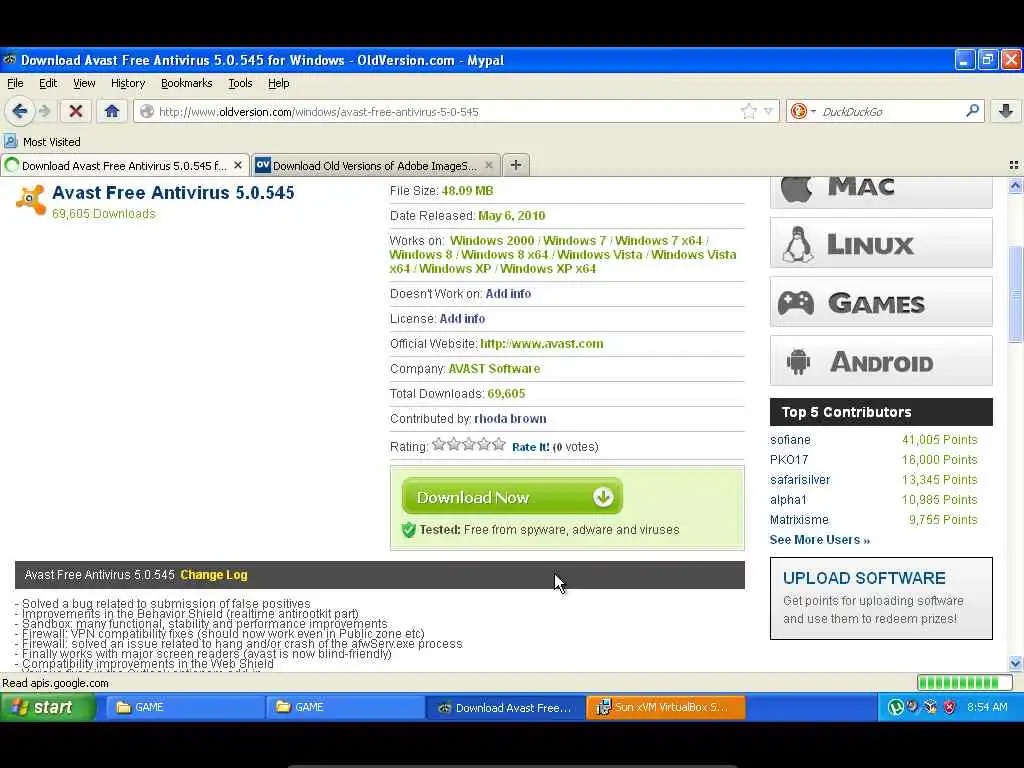Viewport: 1024px width, 768px height.
Task: Close the Adobe ImageStyler tab
Action: 488,165
